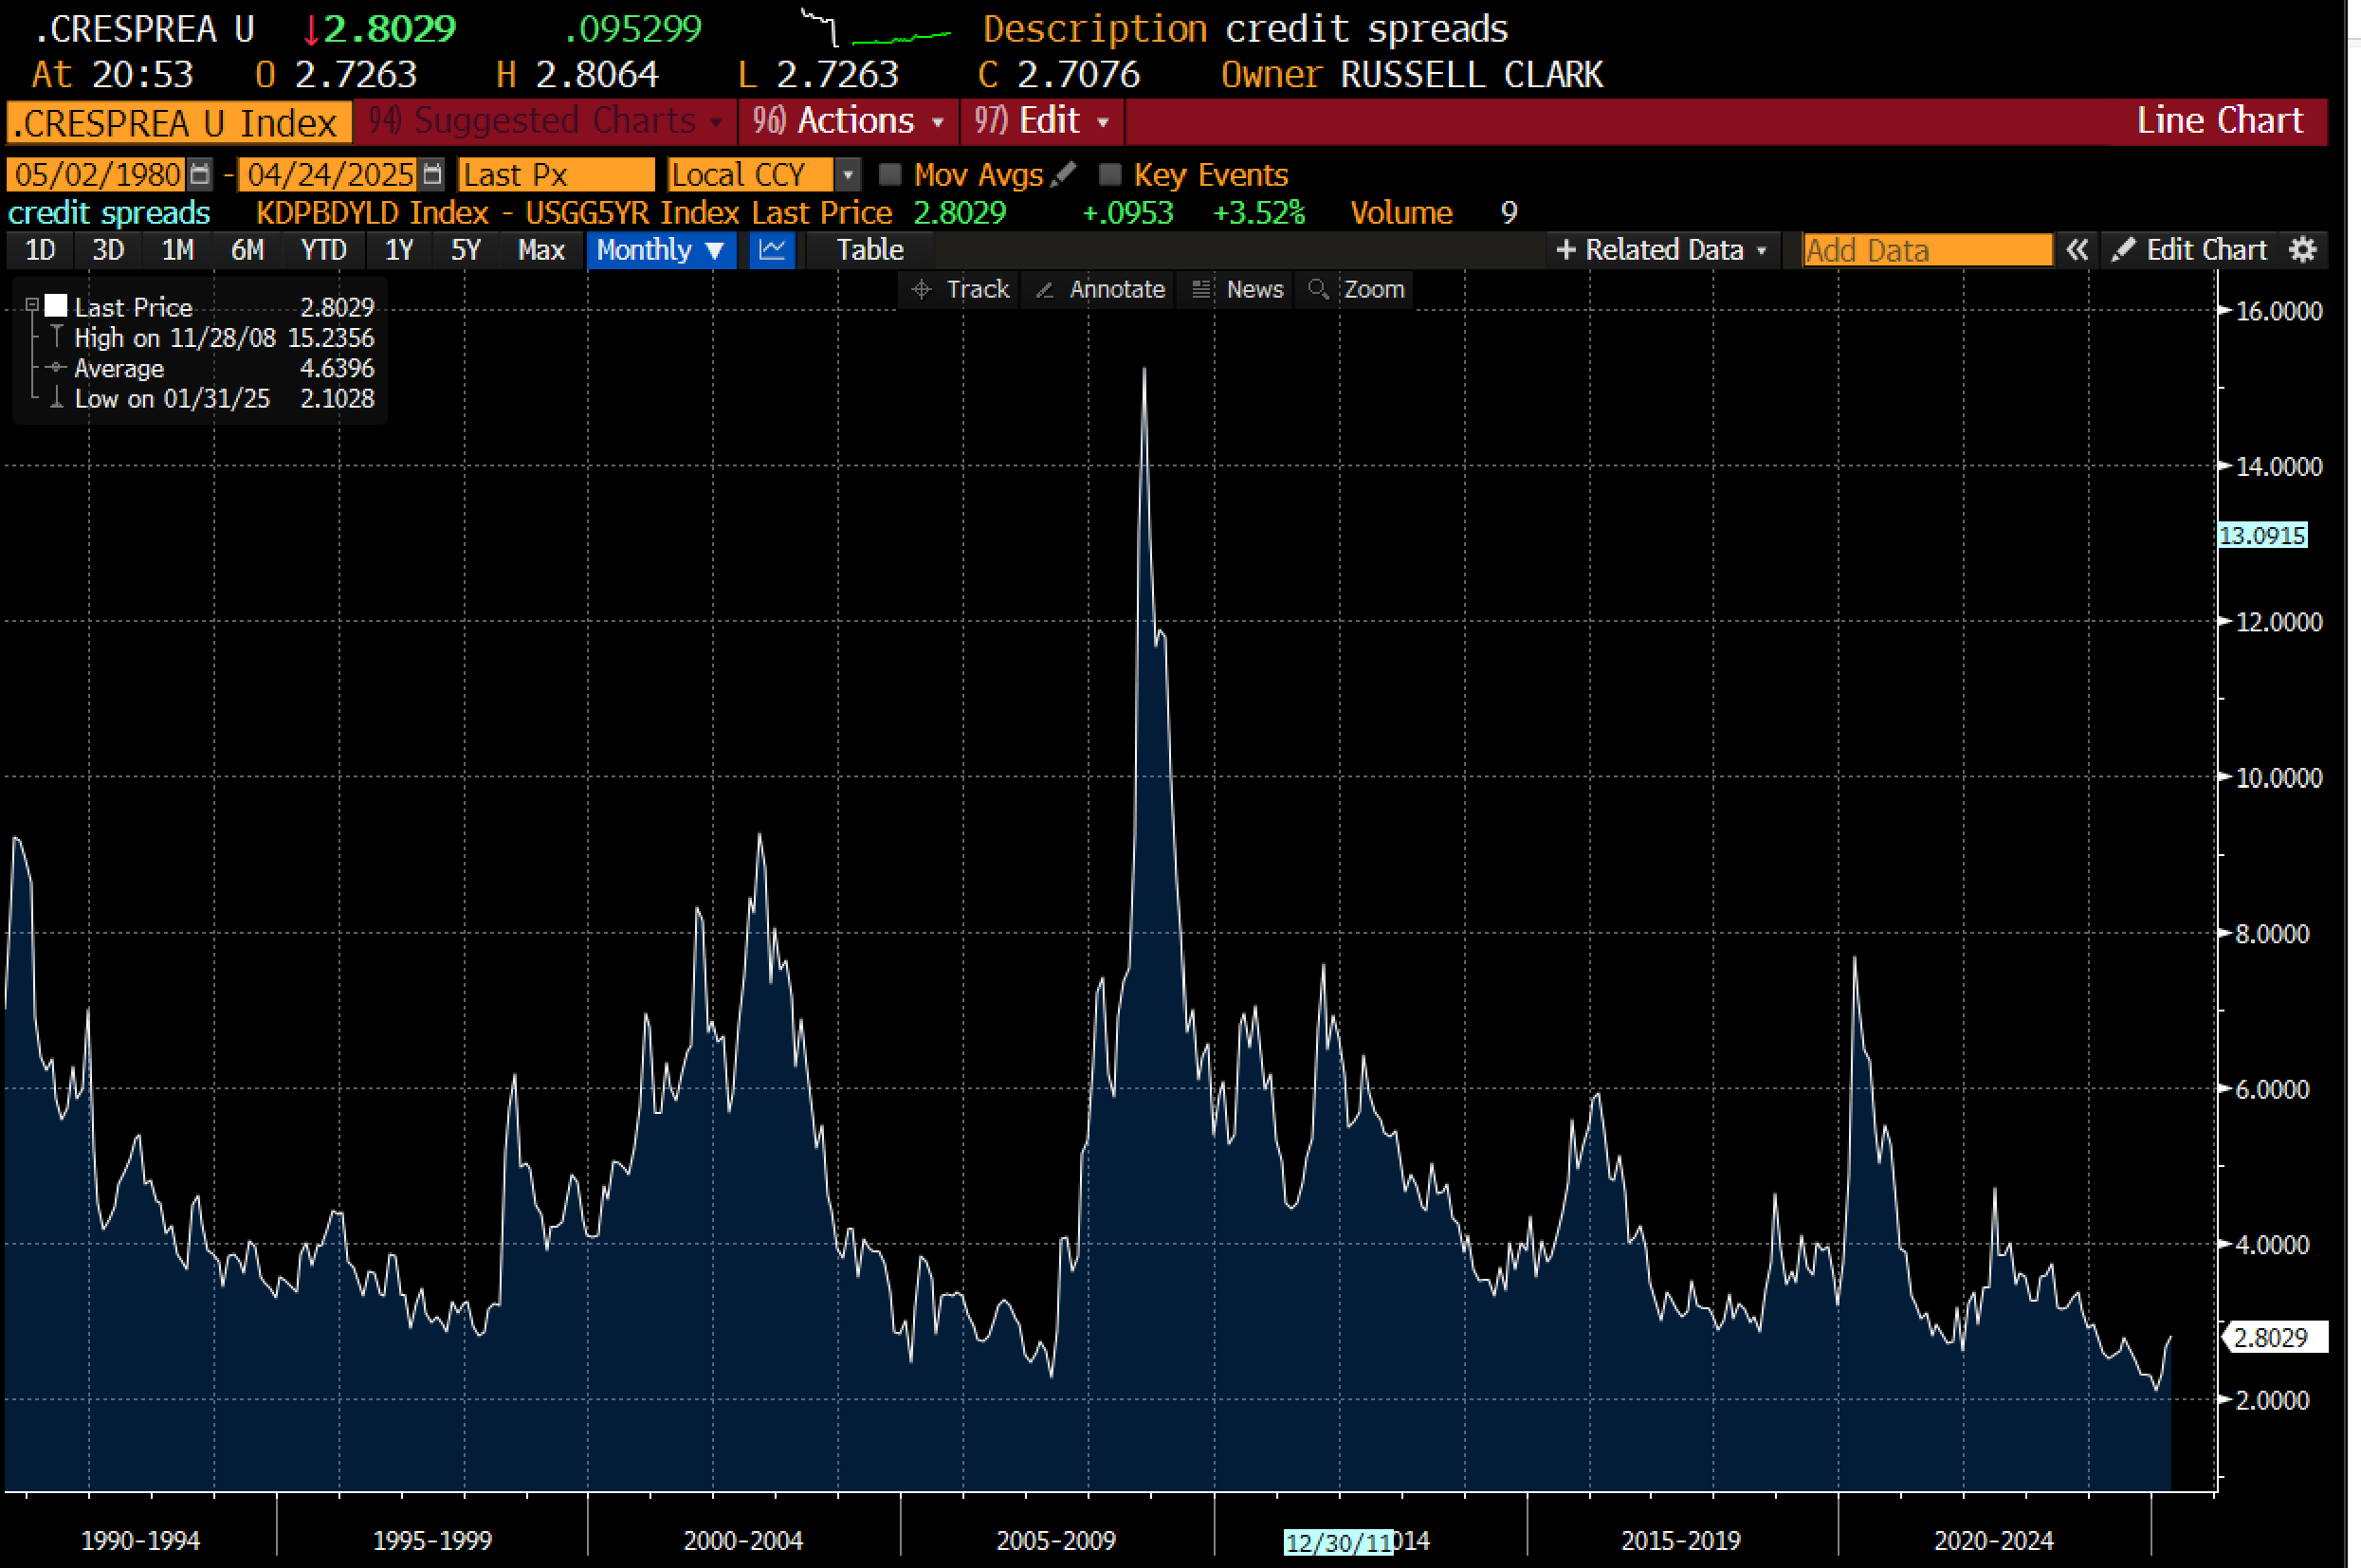The width and height of the screenshot is (2361, 1568).
Task: Select the 3D range tab
Action: click(x=108, y=250)
